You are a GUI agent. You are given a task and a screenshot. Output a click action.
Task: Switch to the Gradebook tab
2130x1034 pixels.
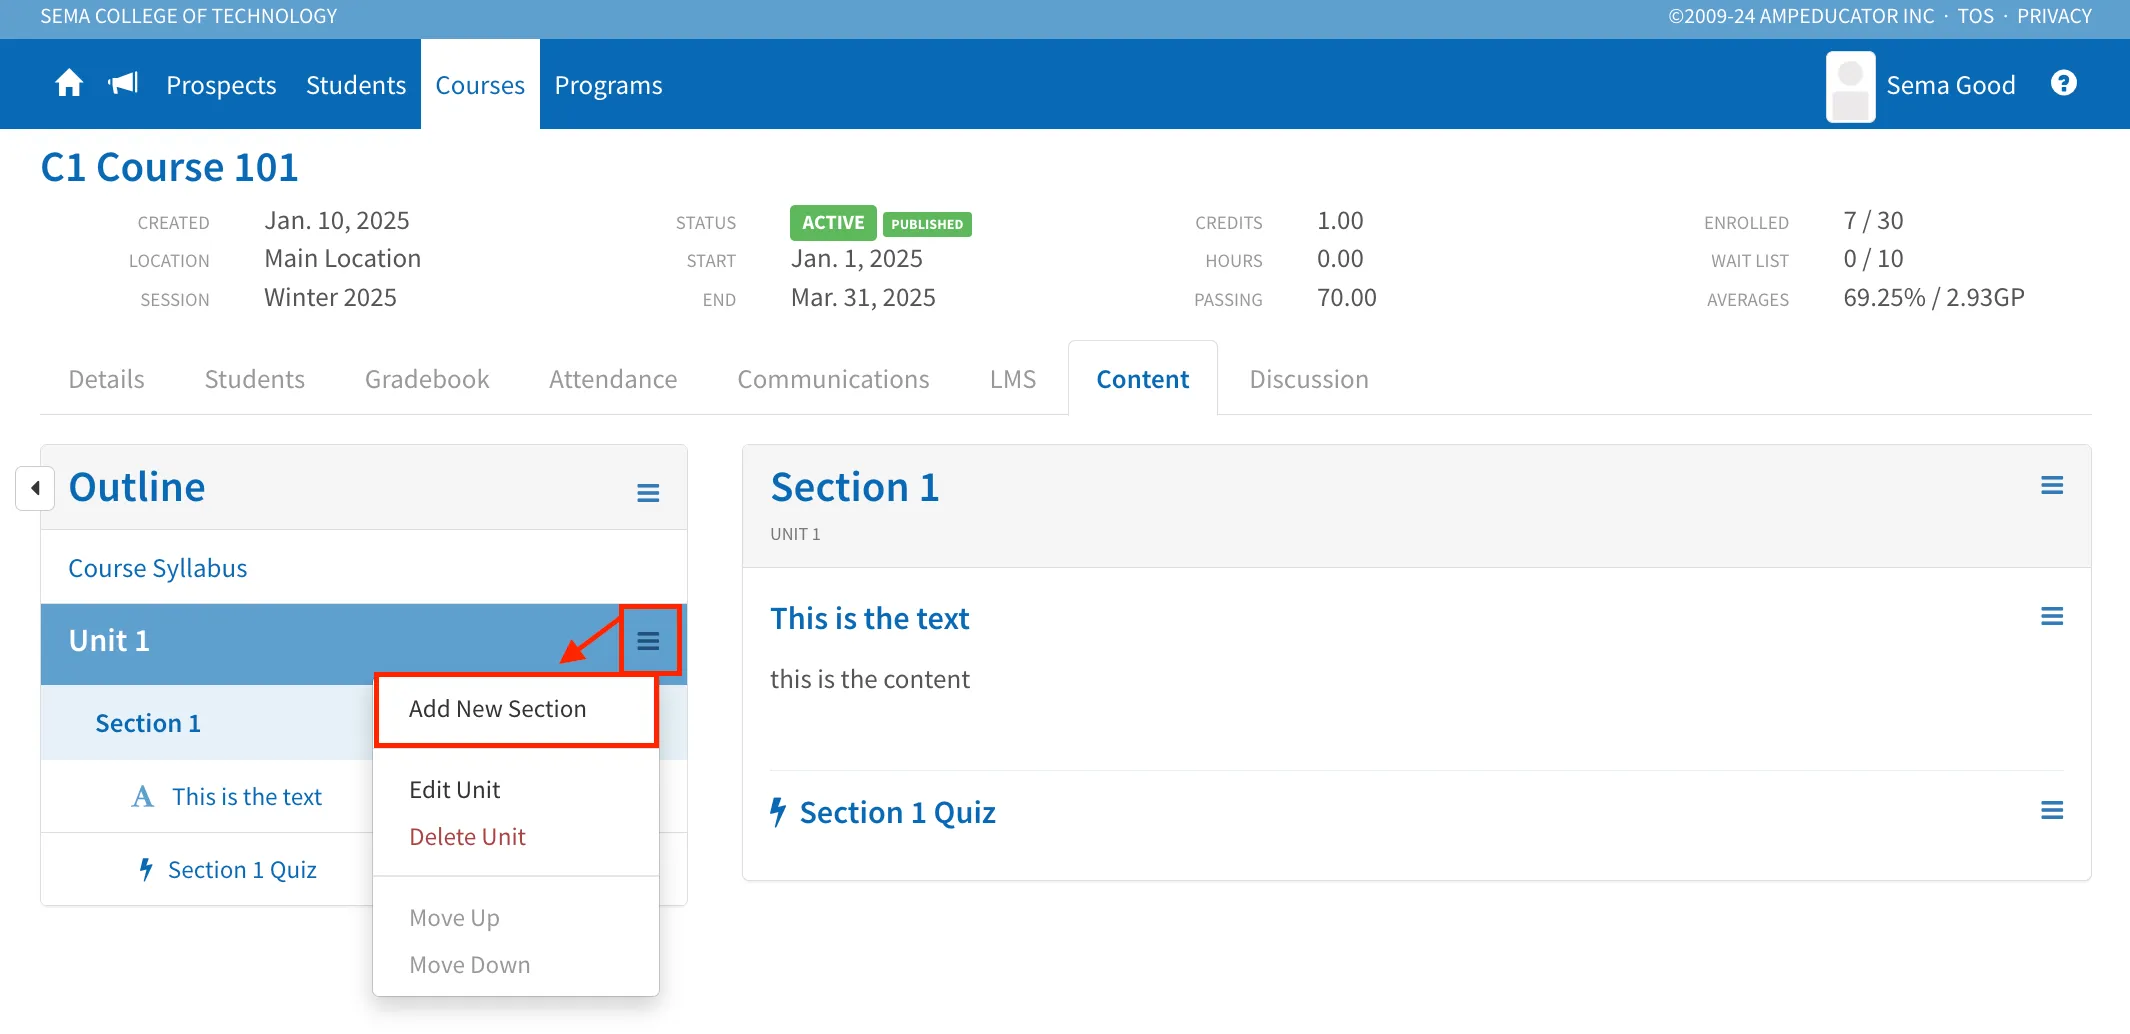point(427,379)
